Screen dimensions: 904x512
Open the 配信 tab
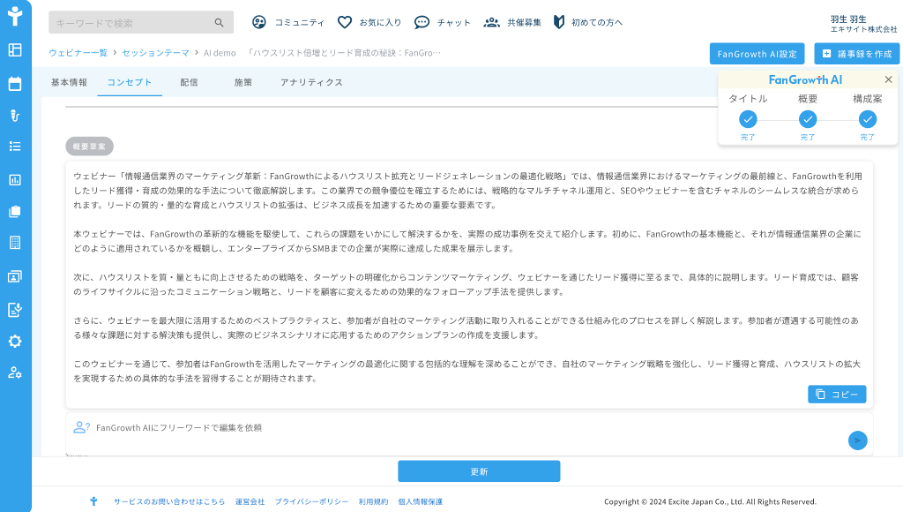click(x=189, y=82)
